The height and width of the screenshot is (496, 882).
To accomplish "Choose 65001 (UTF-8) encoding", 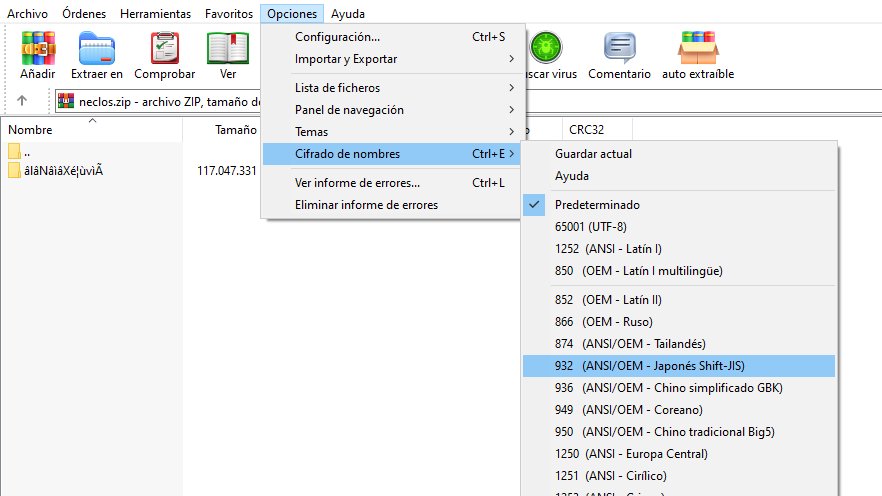I will pyautogui.click(x=679, y=227).
